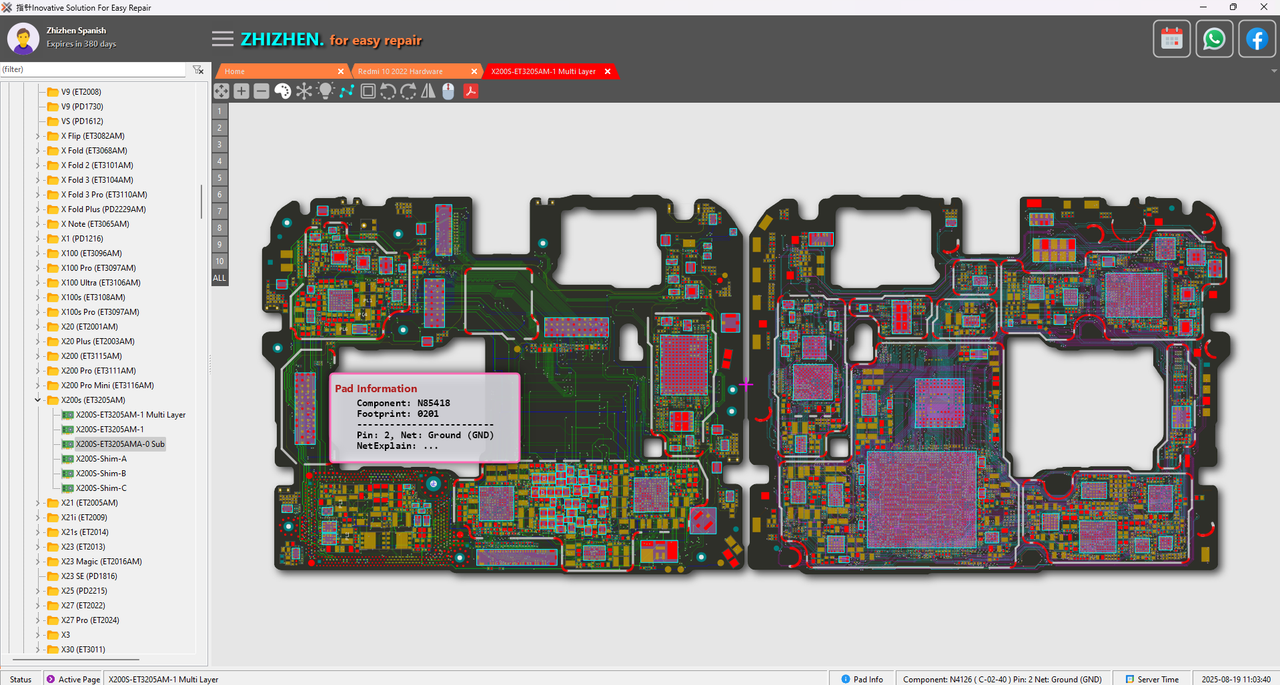
Task: Close the X200S-ET3205AM-1 Multi Layer tab
Action: 607,71
